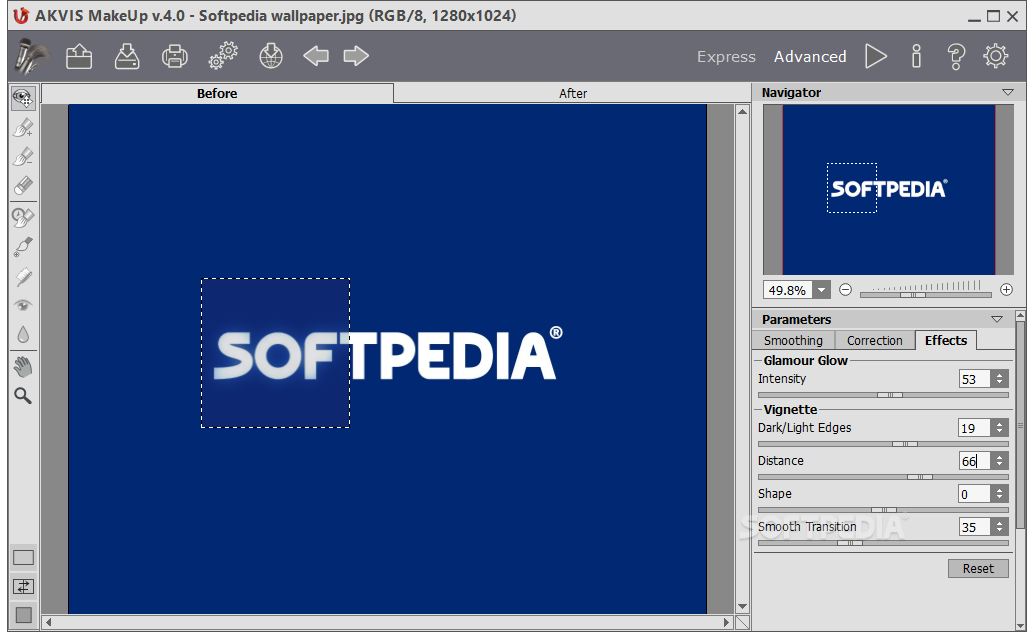
Task: Click the Navigator thumbnail preview
Action: coord(888,189)
